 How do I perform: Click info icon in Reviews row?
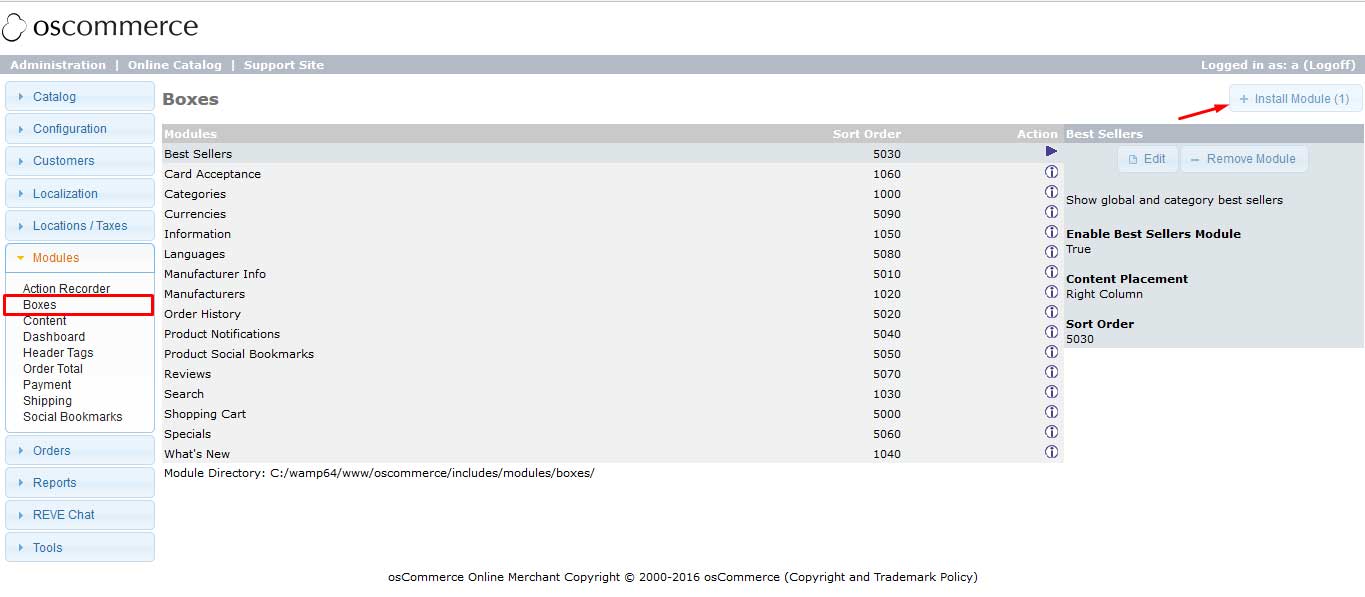(x=1051, y=372)
